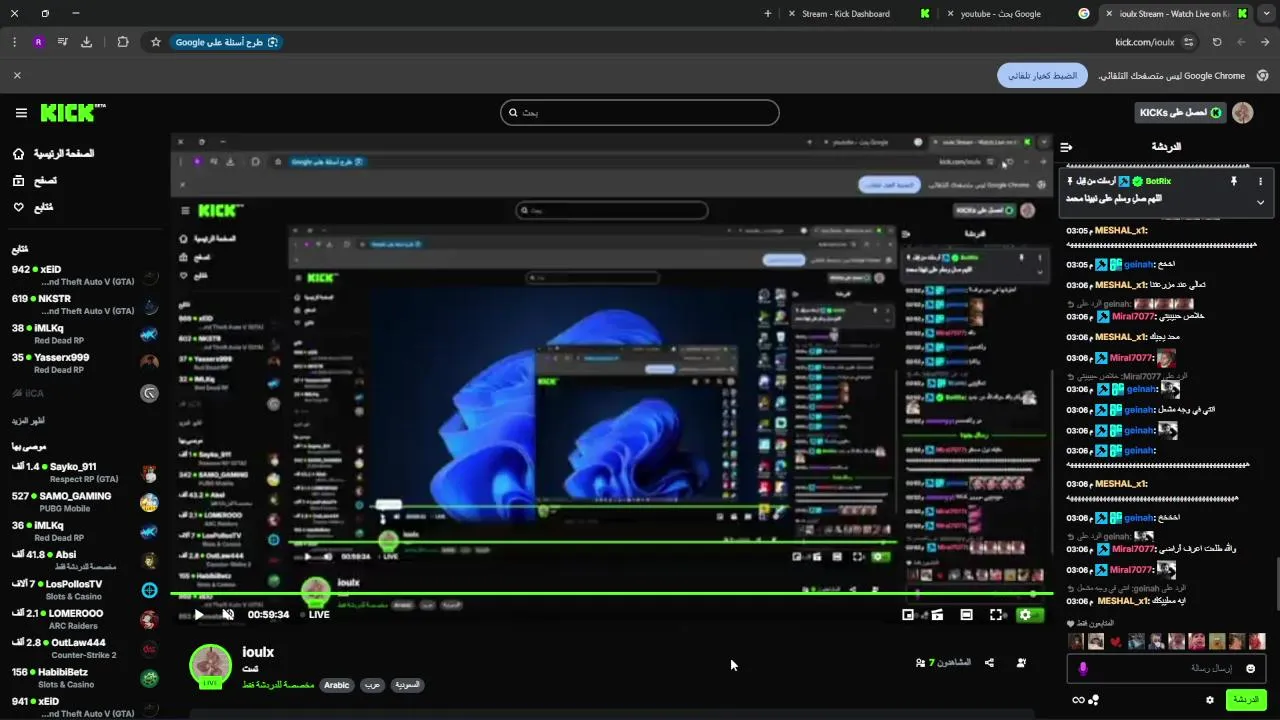Open OutLaw444 recommended channel
The width and height of the screenshot is (1280, 720).
click(85, 648)
